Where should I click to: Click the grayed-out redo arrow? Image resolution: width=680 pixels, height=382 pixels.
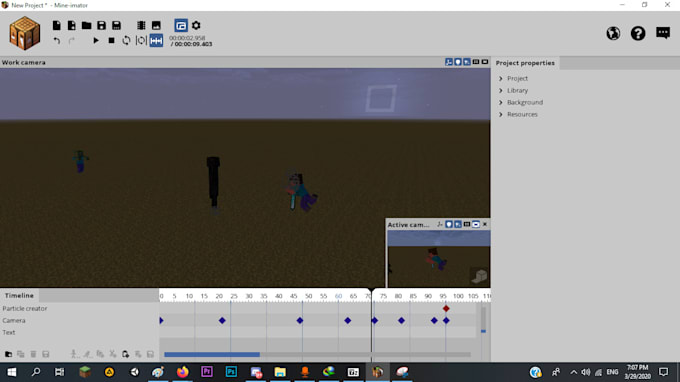72,41
